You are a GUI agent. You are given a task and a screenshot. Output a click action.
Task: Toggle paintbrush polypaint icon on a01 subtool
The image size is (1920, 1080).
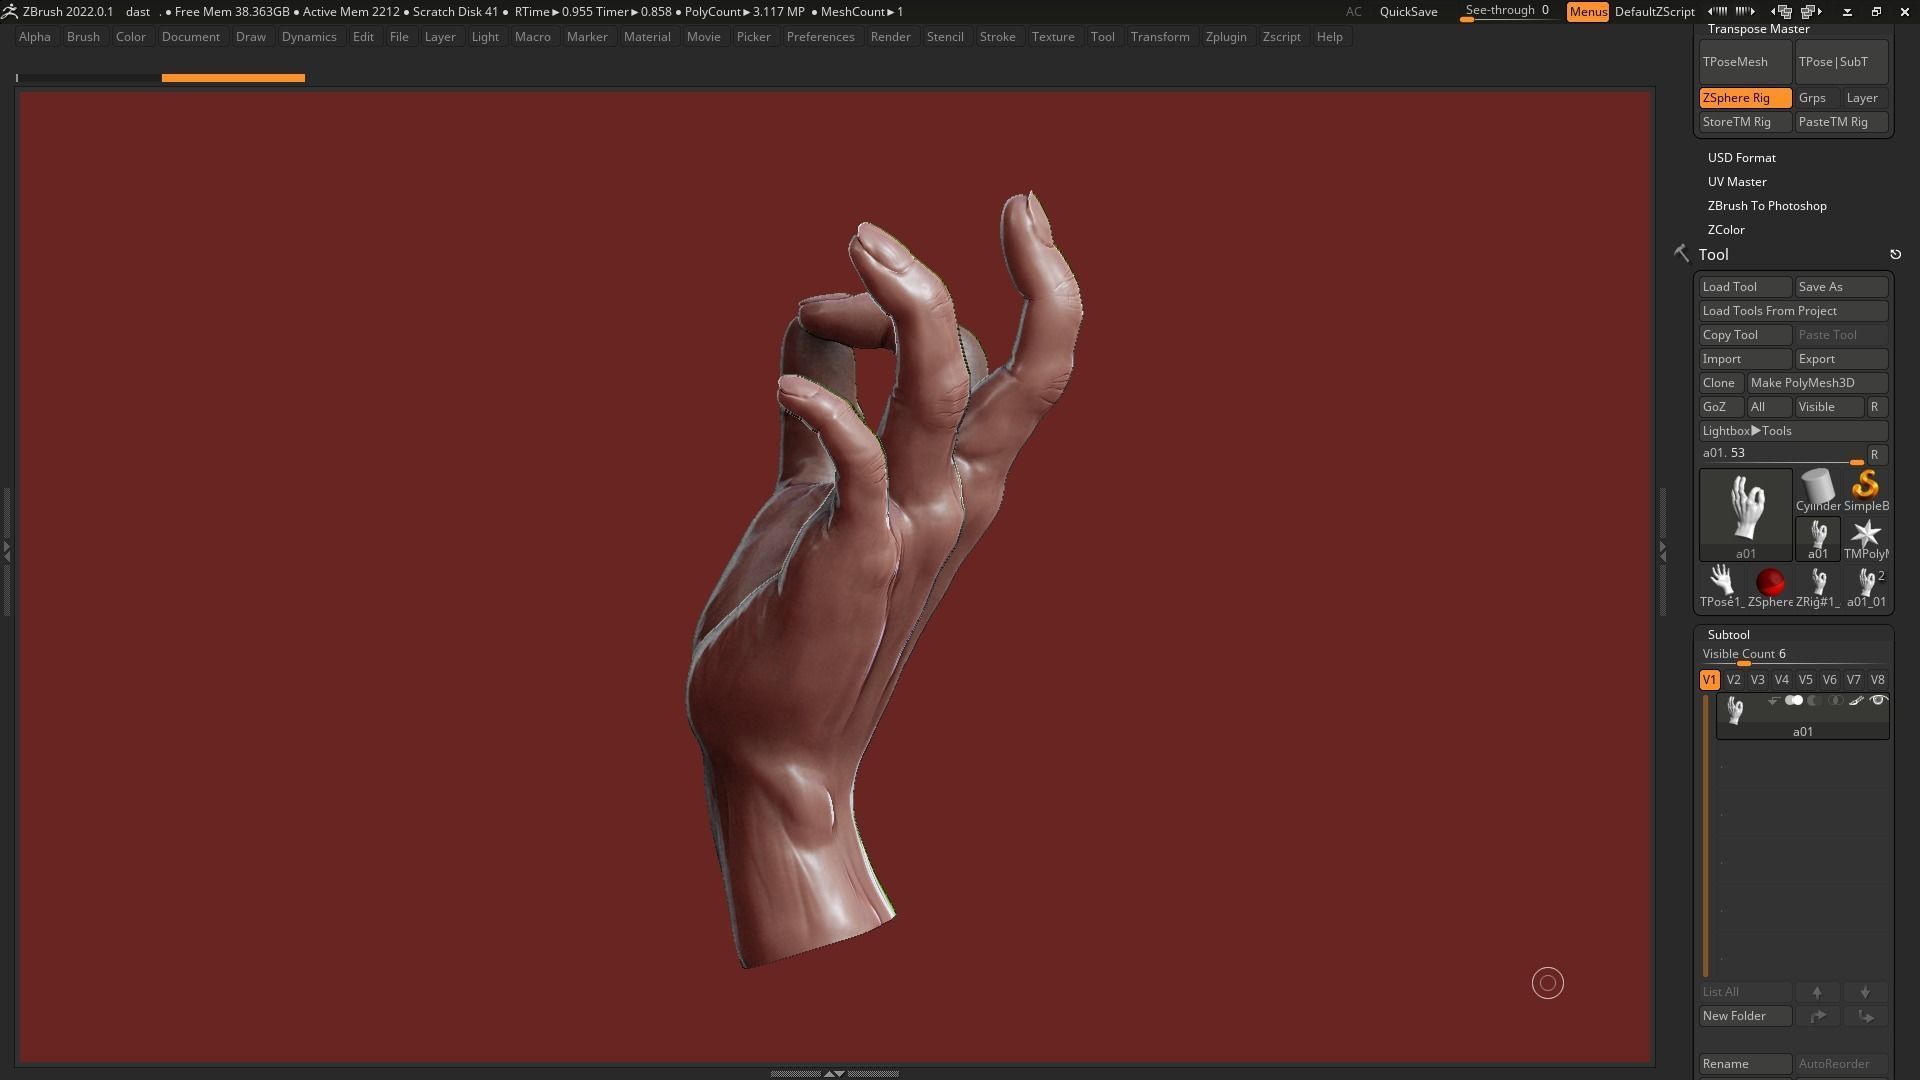point(1856,701)
